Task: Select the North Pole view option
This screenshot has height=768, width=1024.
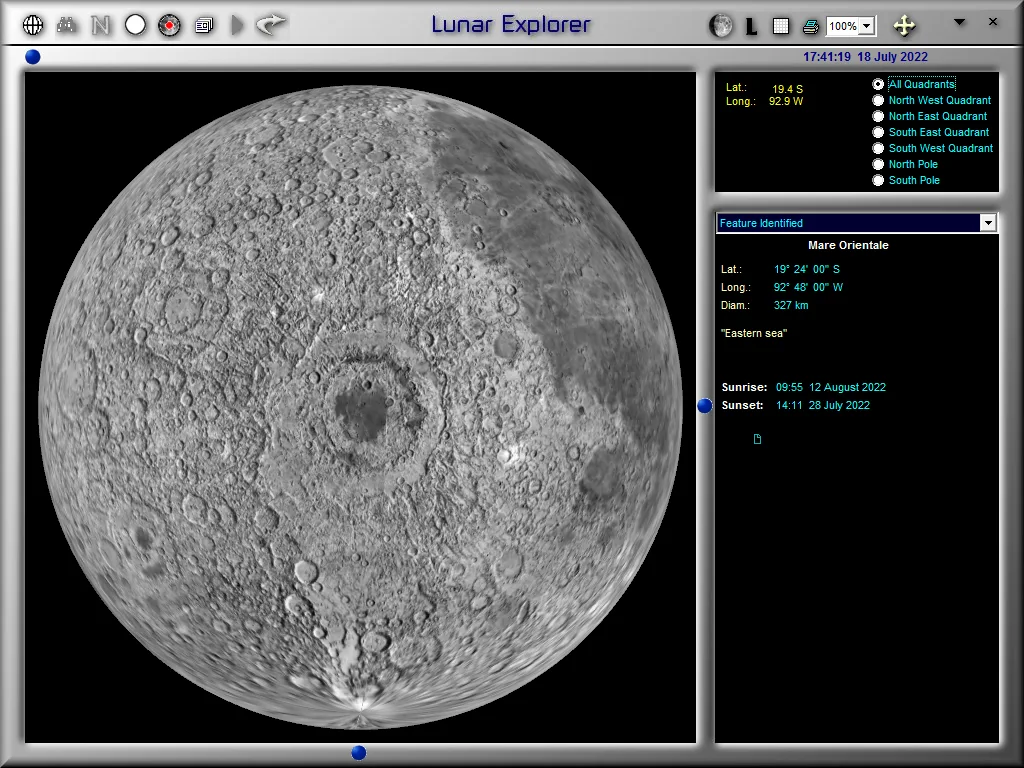Action: 878,164
